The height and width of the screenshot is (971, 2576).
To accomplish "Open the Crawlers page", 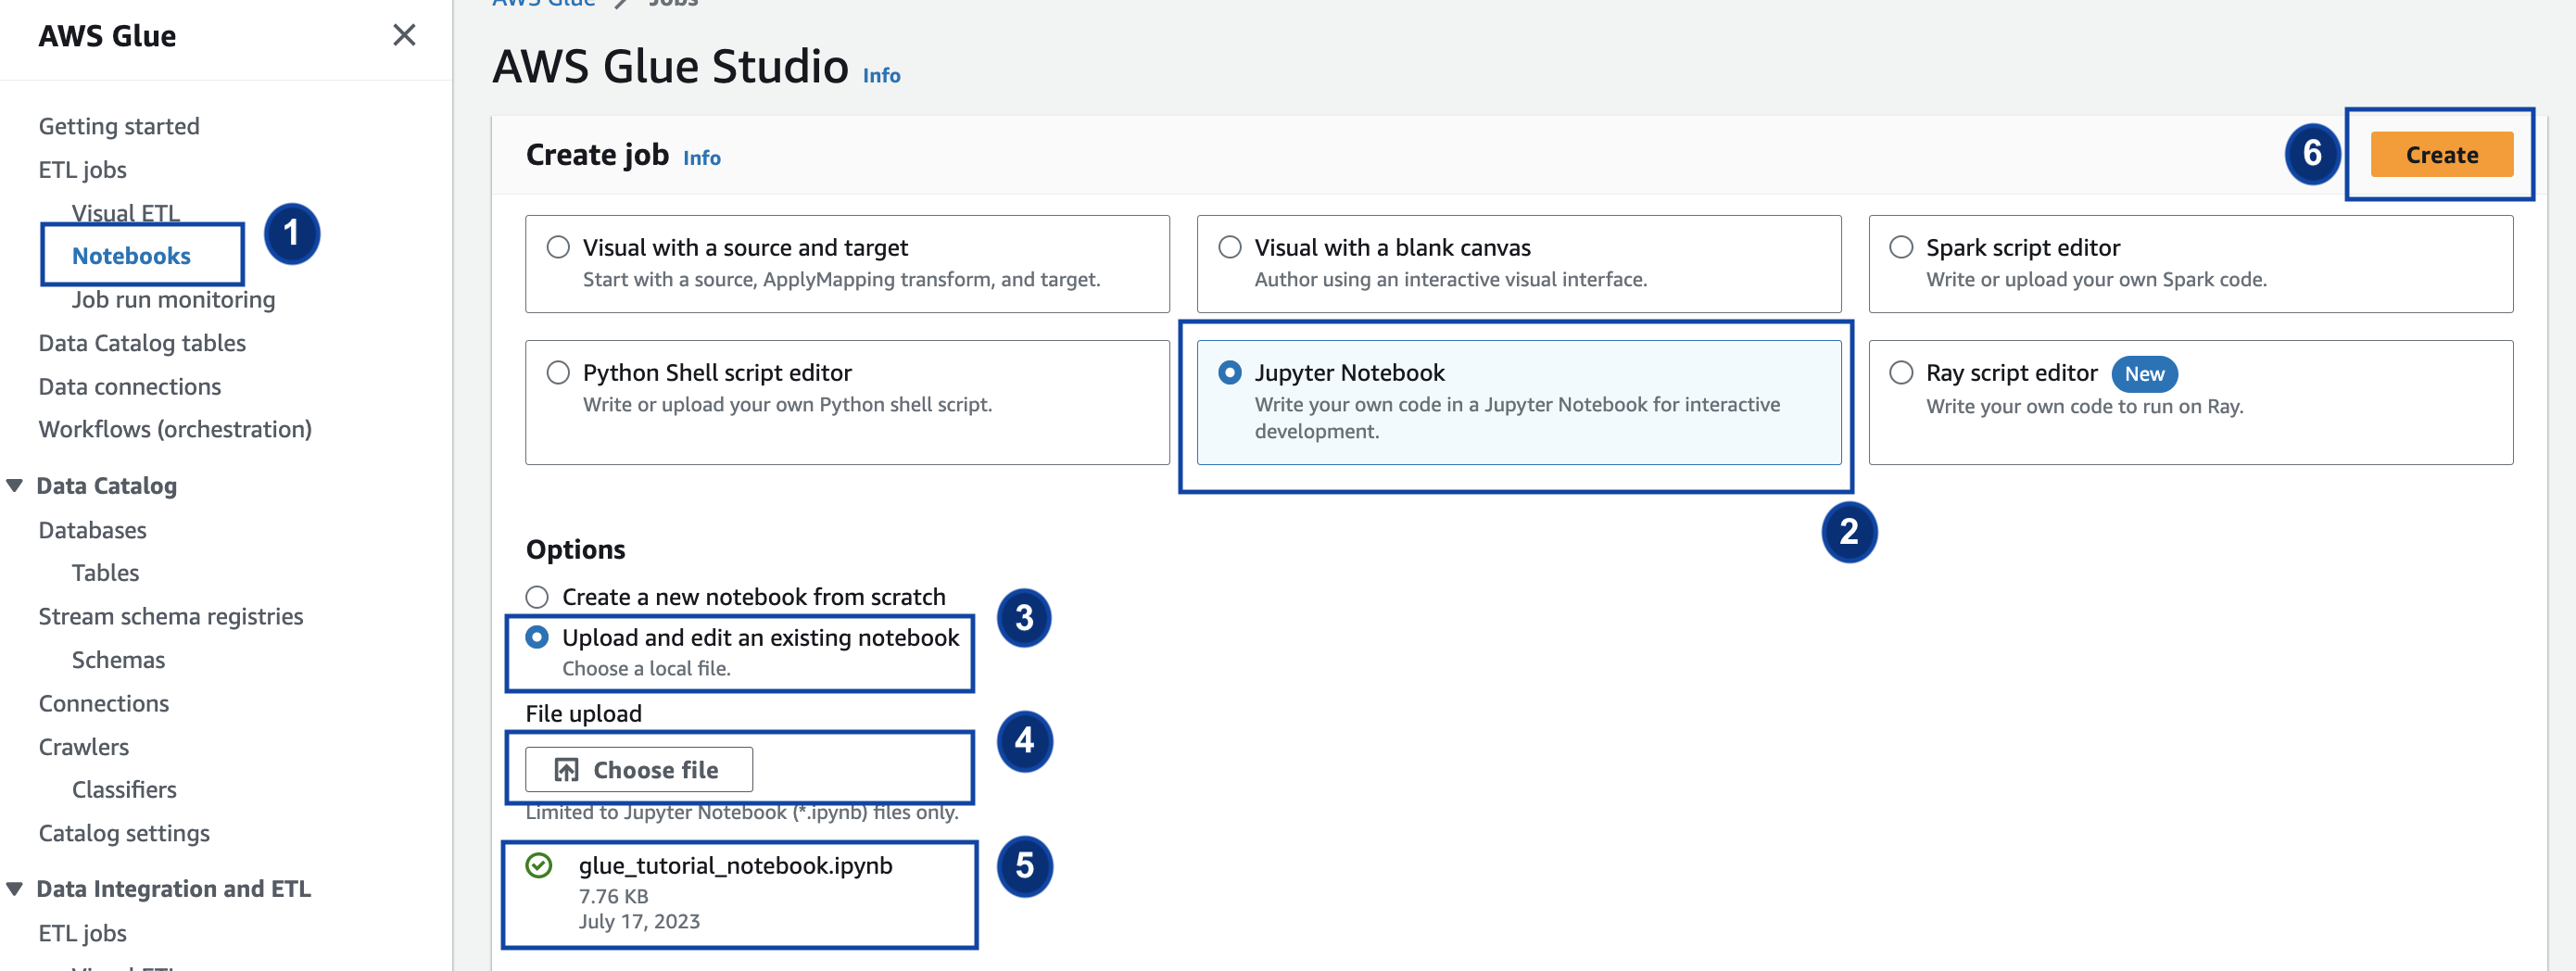I will click(x=84, y=746).
